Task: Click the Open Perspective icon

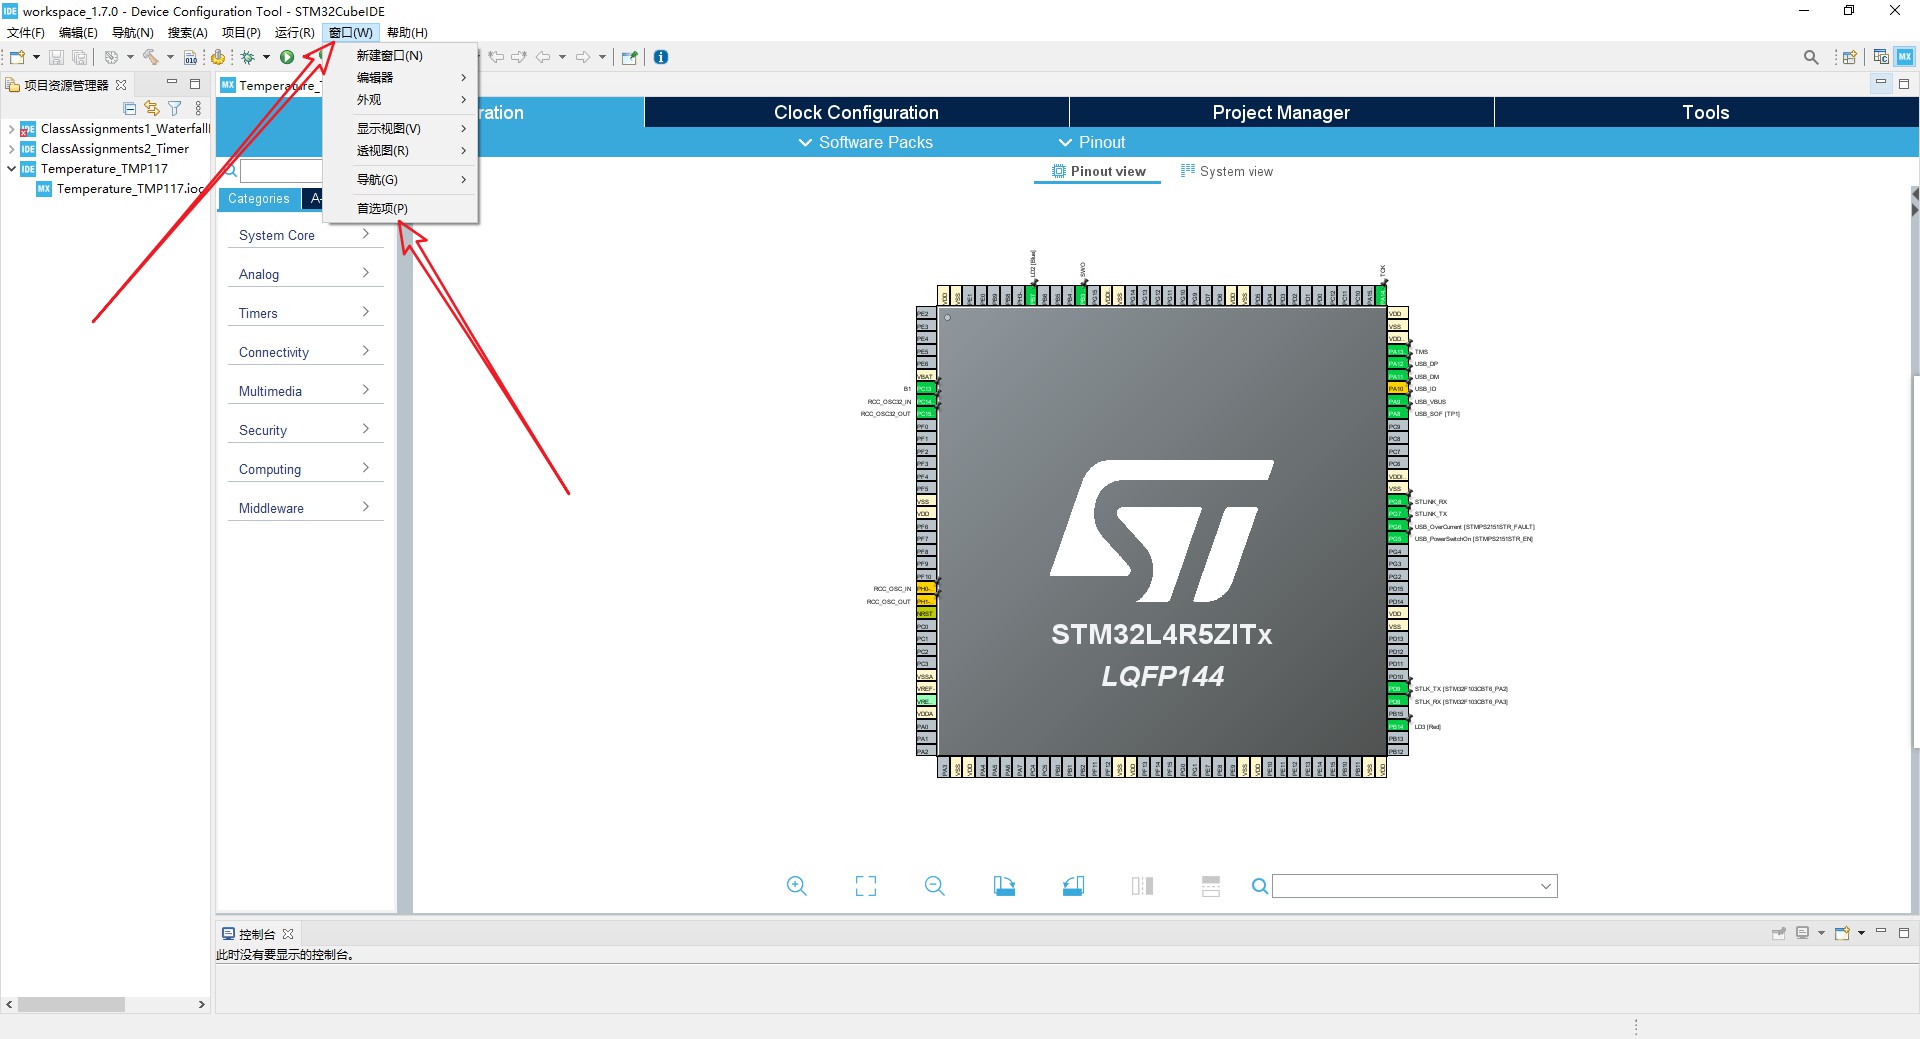Action: click(x=1850, y=57)
